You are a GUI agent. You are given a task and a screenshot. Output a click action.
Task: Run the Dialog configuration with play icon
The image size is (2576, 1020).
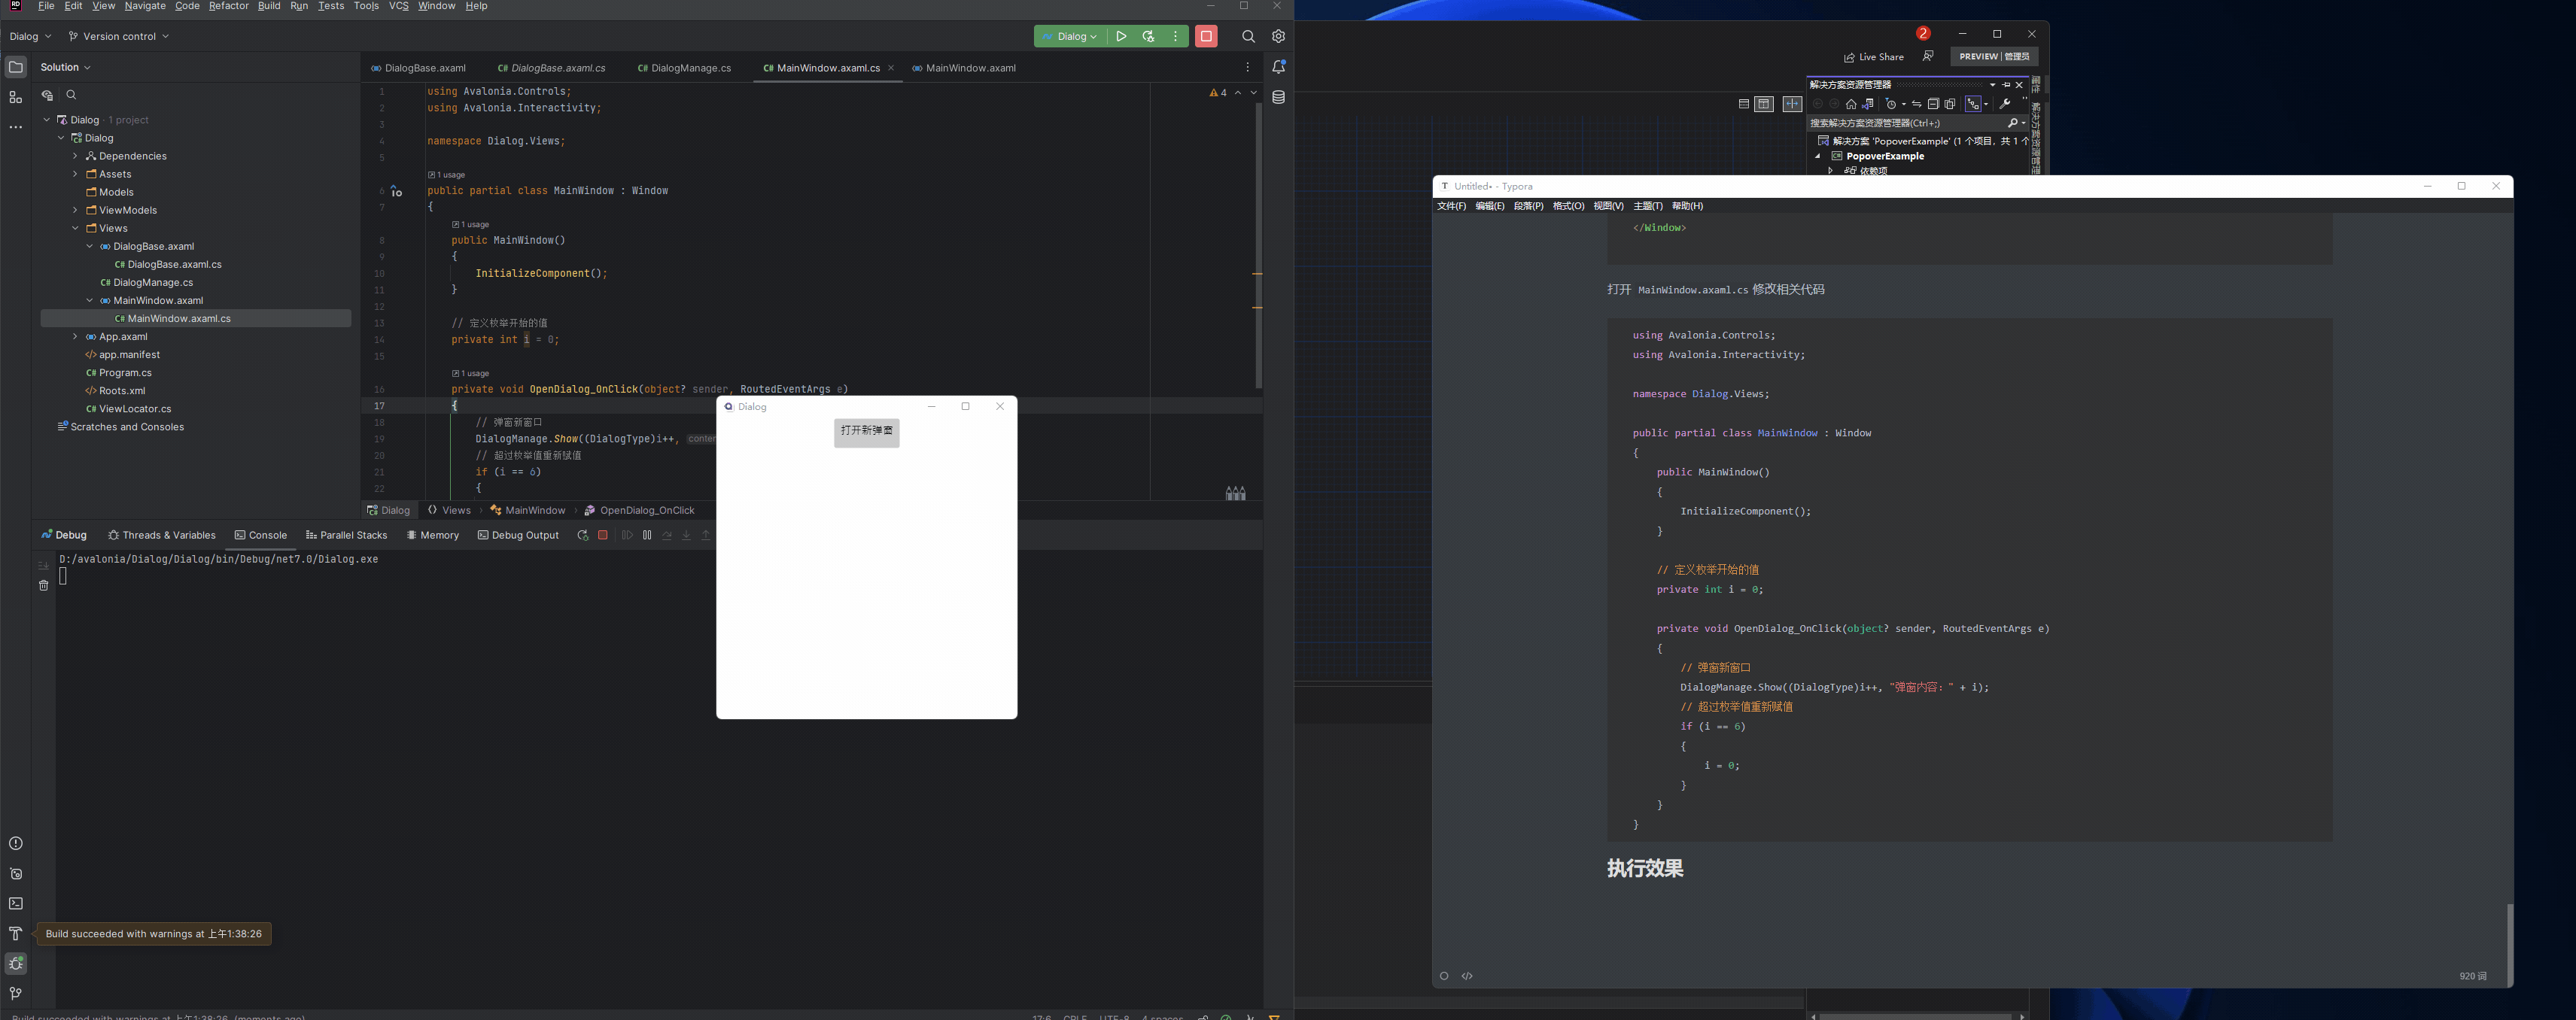tap(1121, 36)
